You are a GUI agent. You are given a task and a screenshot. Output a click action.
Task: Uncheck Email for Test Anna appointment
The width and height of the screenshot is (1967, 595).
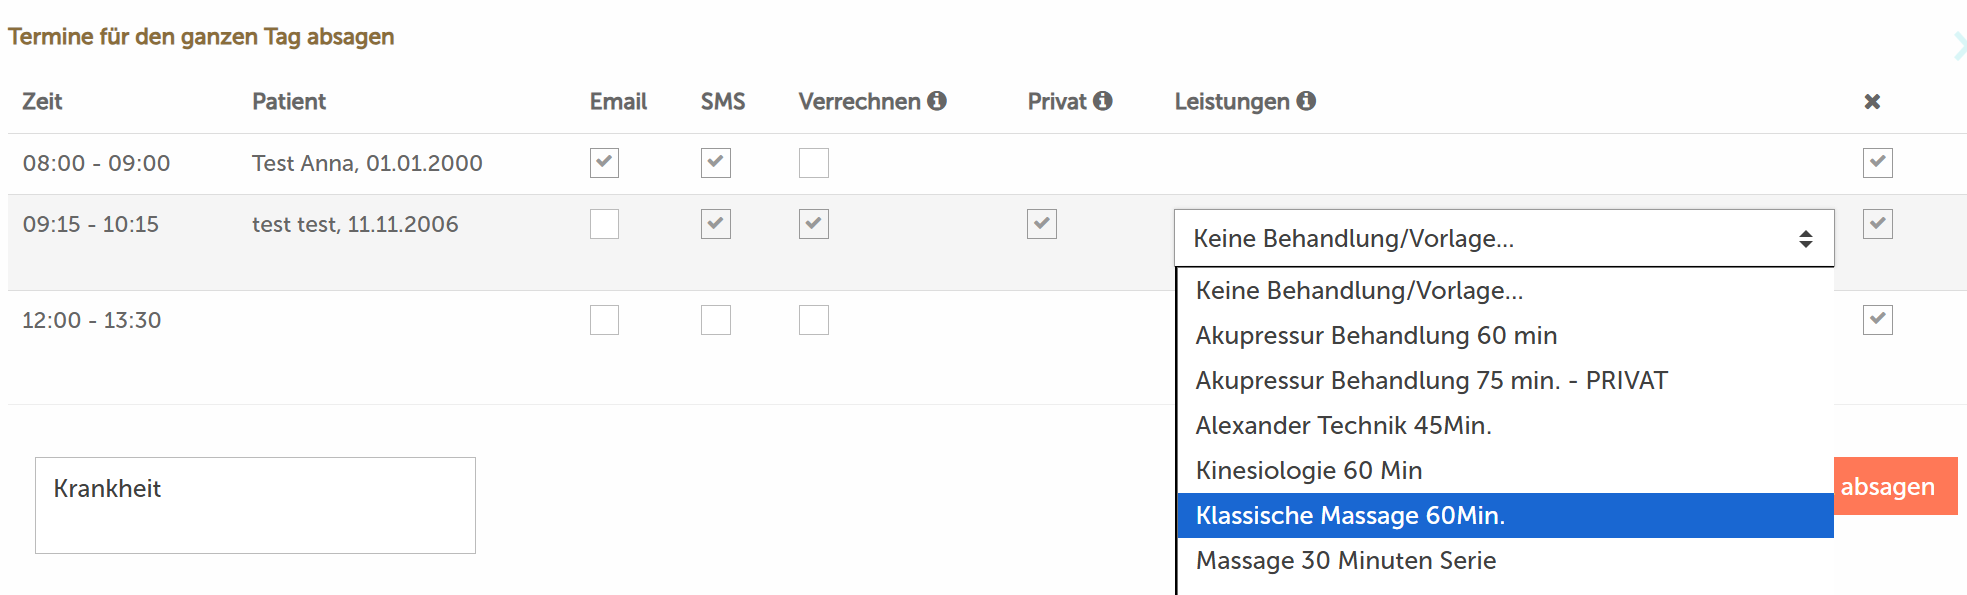click(x=604, y=163)
